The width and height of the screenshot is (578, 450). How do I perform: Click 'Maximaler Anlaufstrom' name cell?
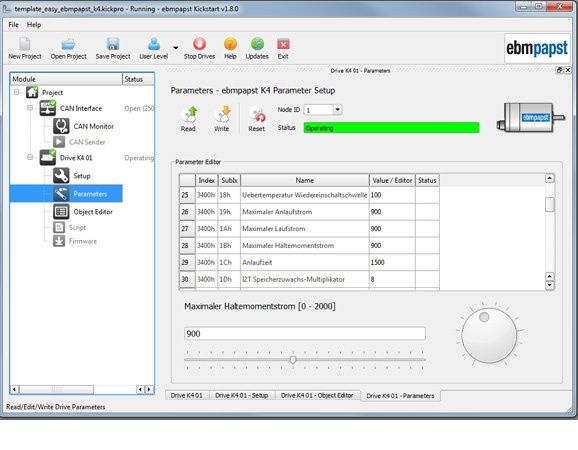305,212
